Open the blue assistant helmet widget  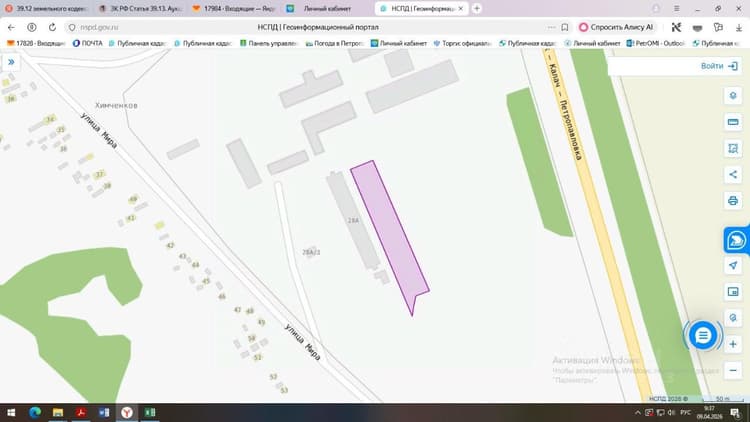pyautogui.click(x=736, y=240)
